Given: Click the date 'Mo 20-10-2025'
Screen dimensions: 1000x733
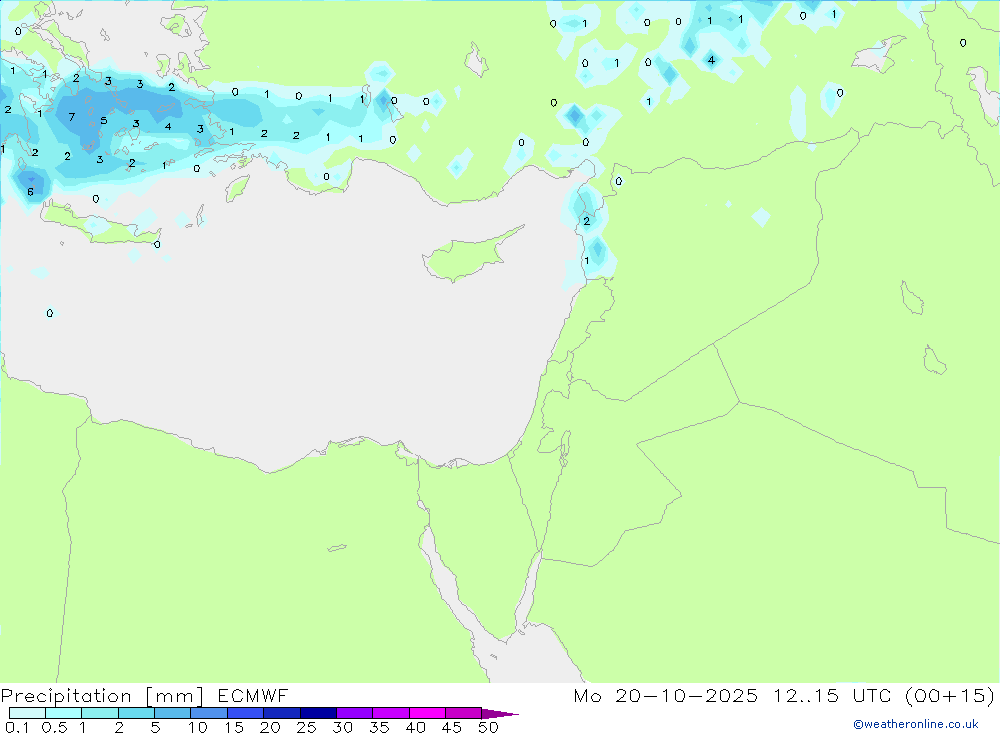Looking at the screenshot, I should [x=665, y=696].
